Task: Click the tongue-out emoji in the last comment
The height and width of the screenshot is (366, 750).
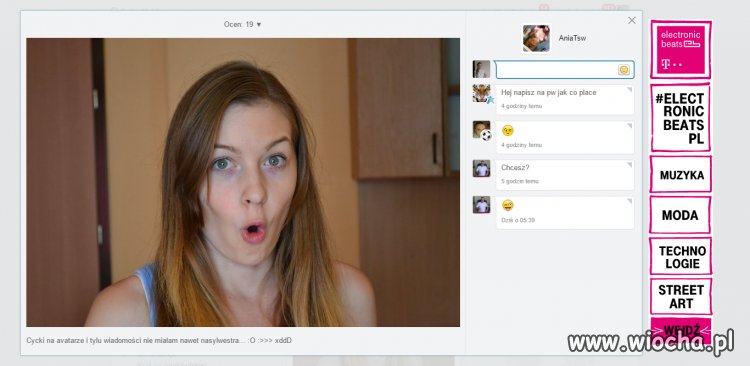Action: tap(507, 205)
